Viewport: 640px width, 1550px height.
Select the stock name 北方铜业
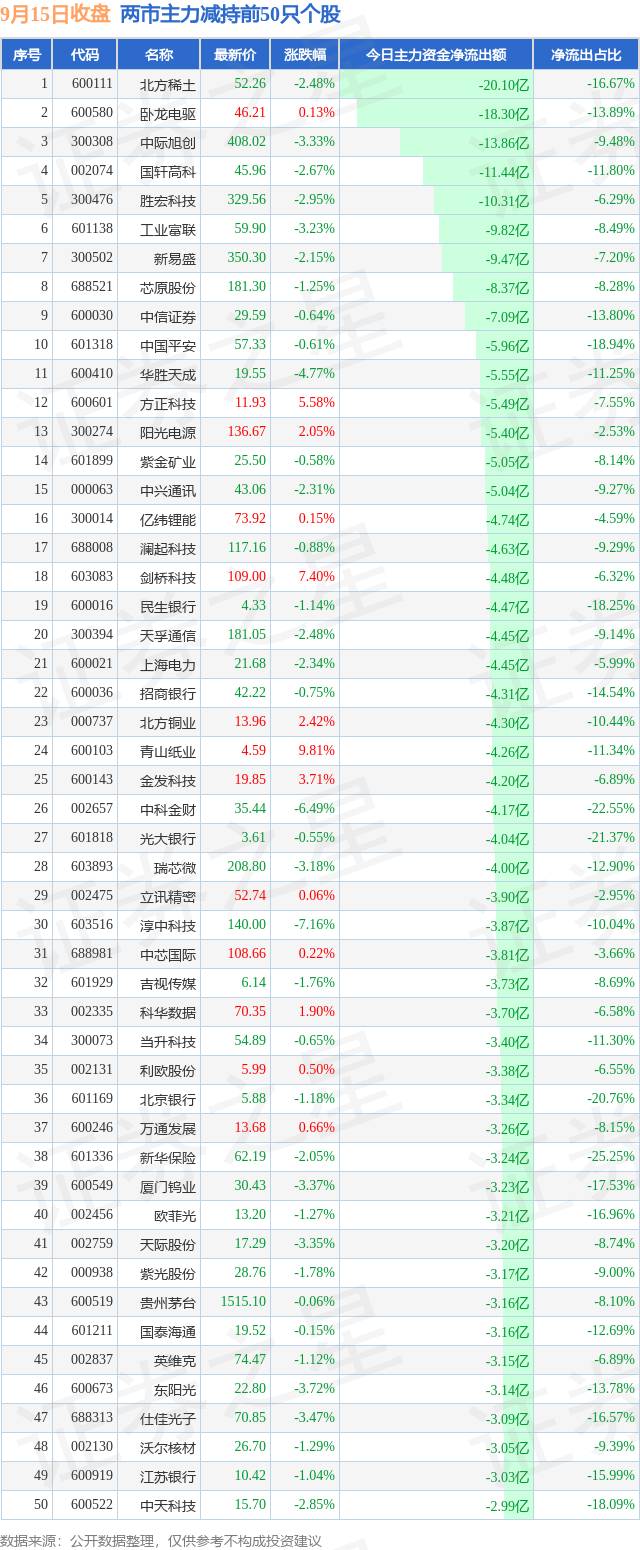(x=168, y=722)
